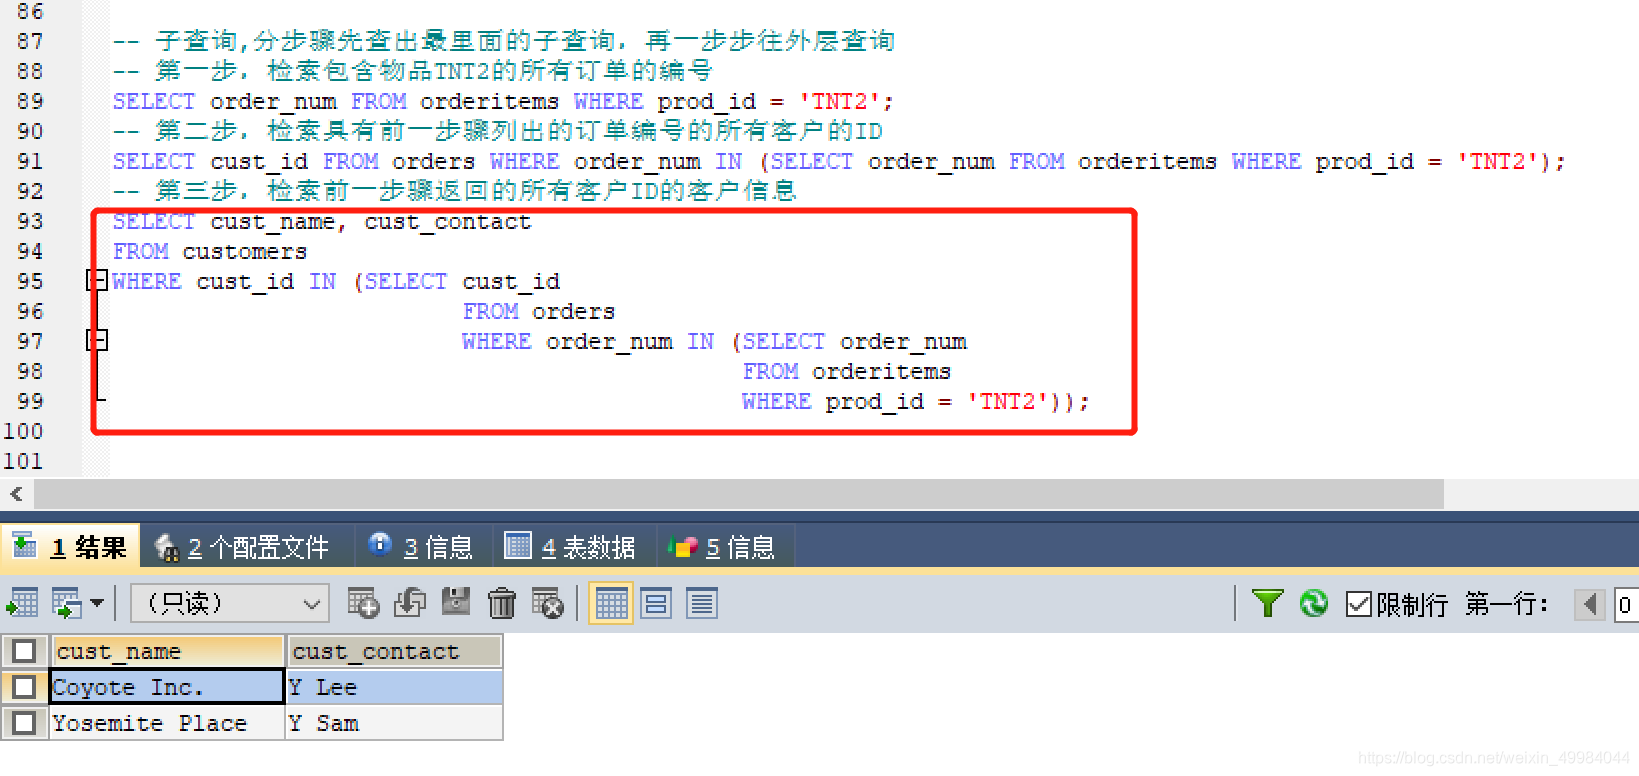Click 'SELECT cust_id' at start of line 91
The height and width of the screenshot is (776, 1639).
[x=210, y=161]
